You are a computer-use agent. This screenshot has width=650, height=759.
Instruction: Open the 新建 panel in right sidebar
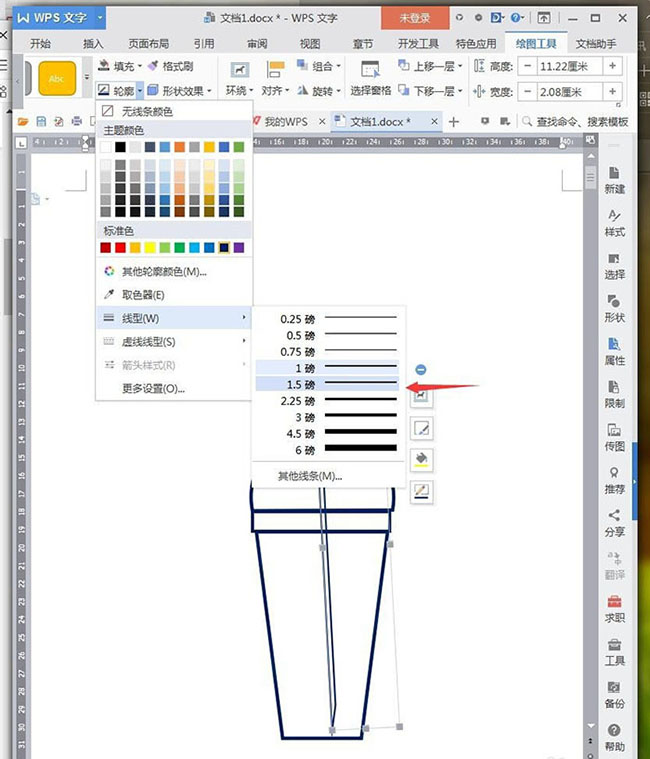tap(614, 181)
